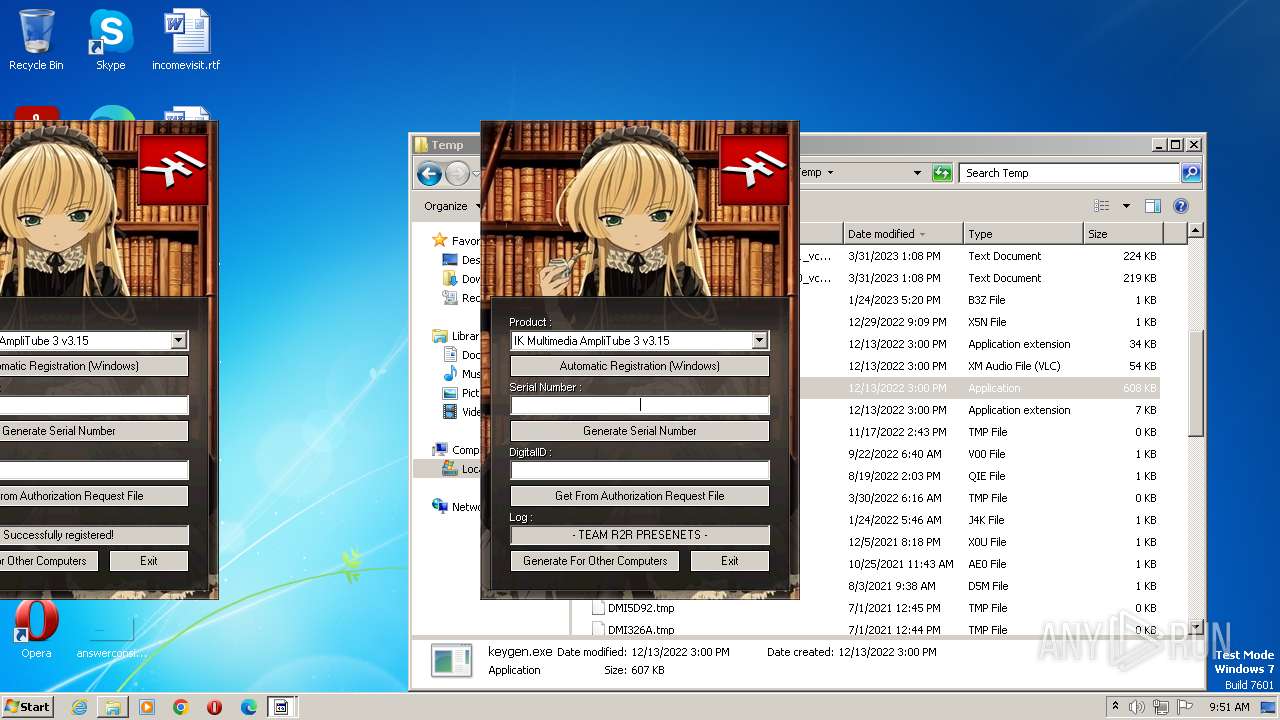The image size is (1280, 720).
Task: Click the scroll up arrow in the file list
Action: click(1195, 231)
